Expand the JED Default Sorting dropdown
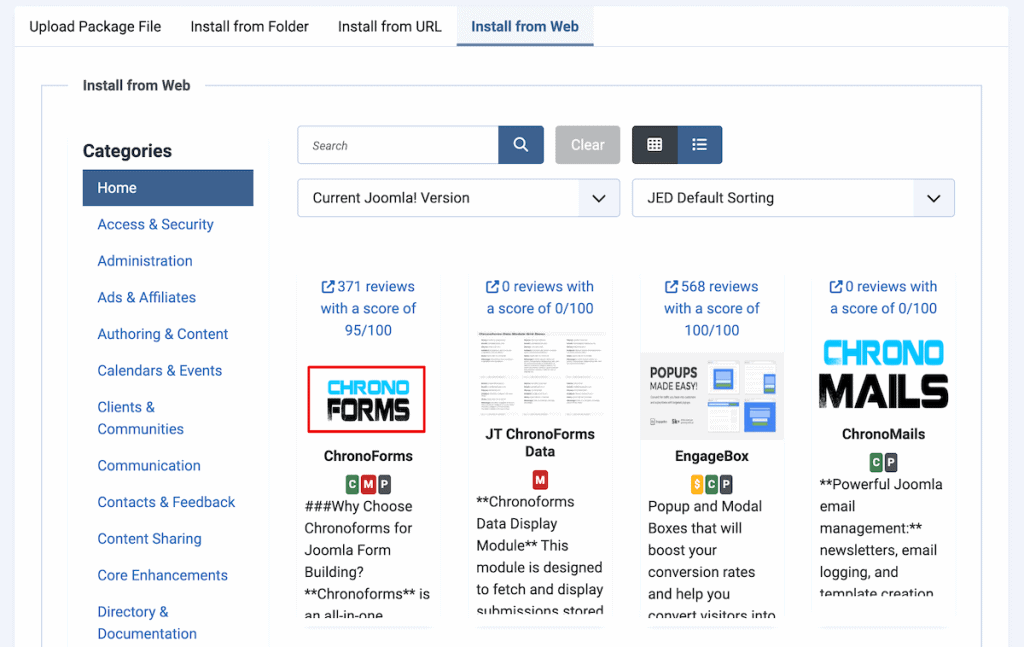 793,198
